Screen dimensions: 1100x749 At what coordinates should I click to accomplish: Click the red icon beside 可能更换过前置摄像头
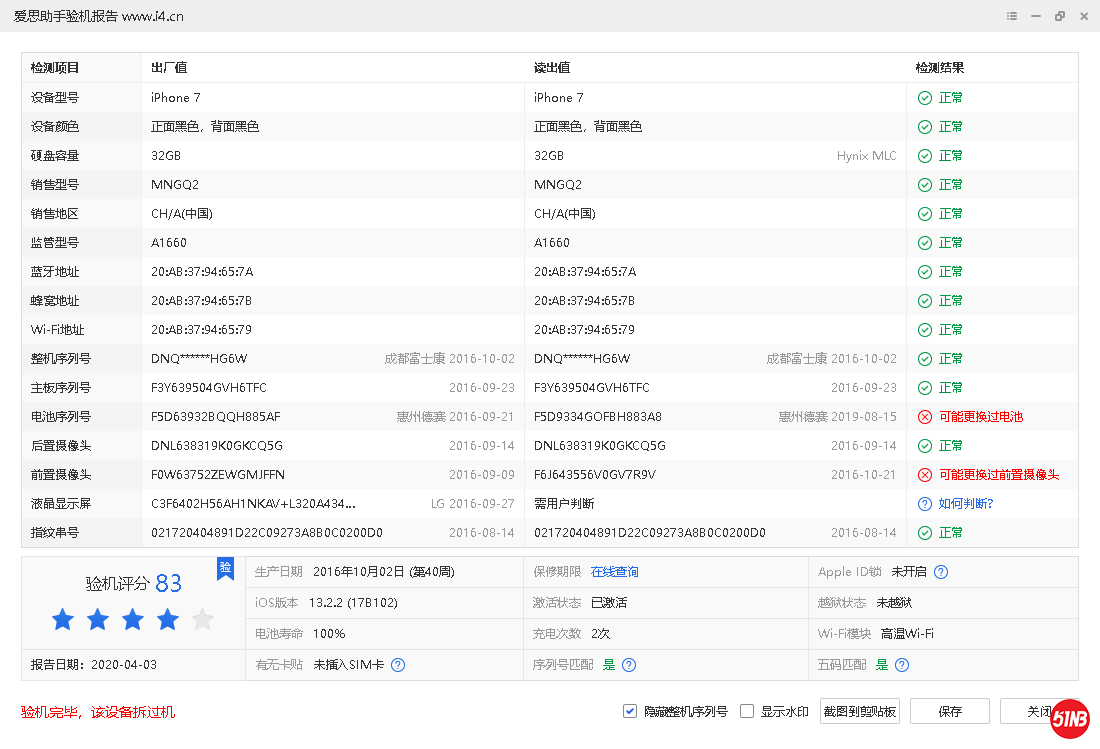pos(924,474)
